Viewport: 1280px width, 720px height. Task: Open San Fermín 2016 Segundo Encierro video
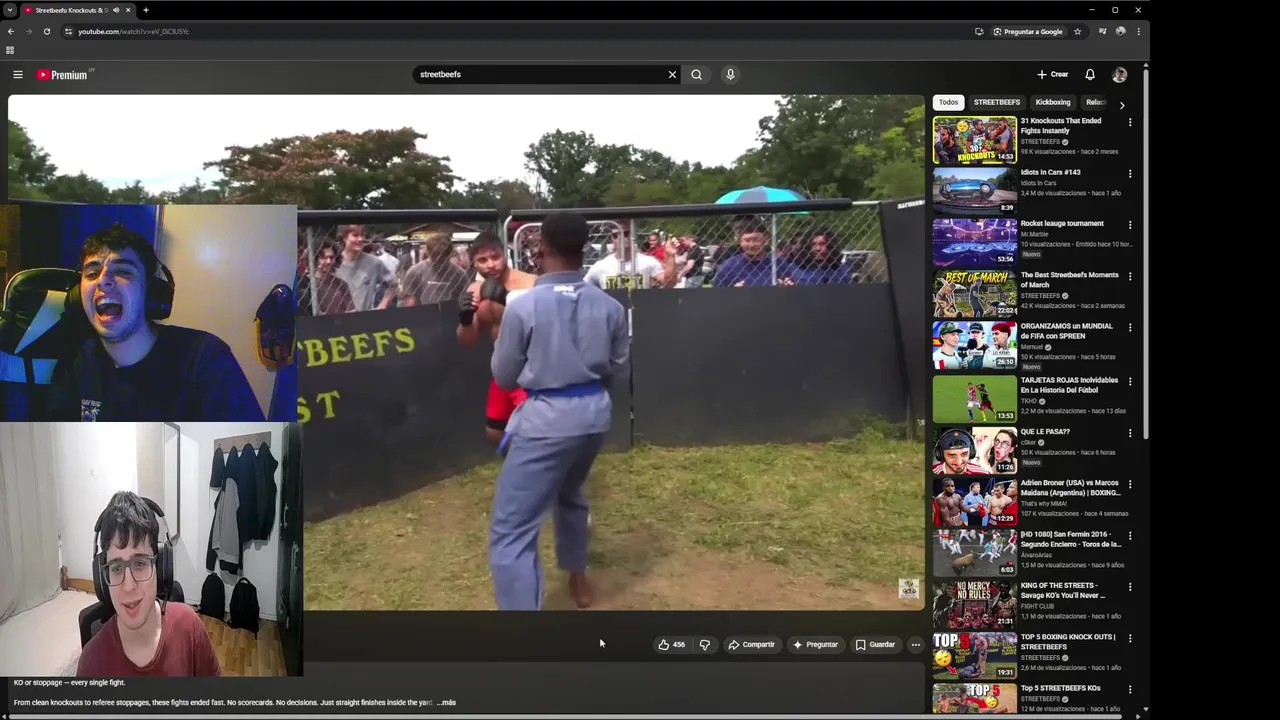1070,539
